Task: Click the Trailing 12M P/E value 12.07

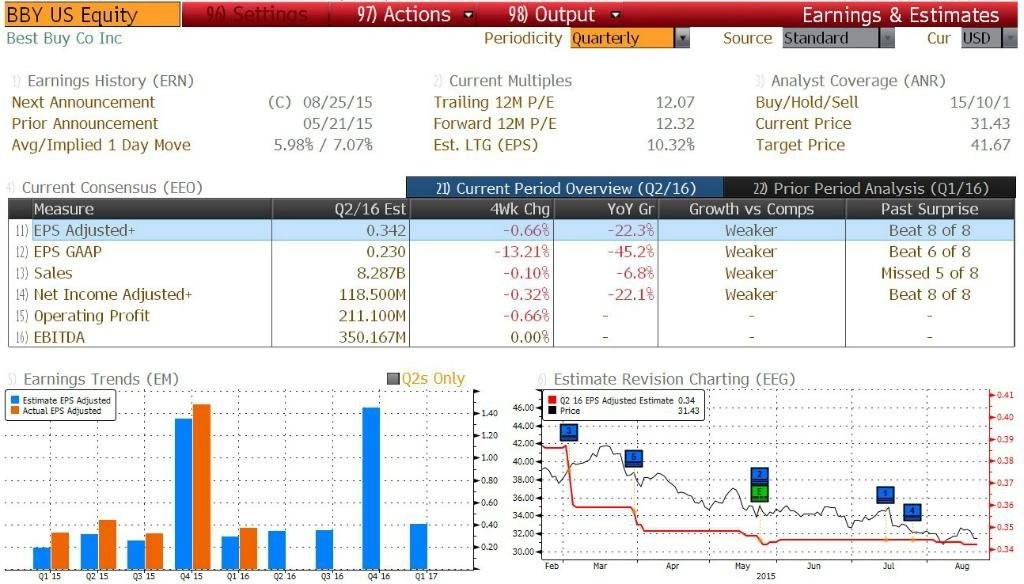Action: 675,103
